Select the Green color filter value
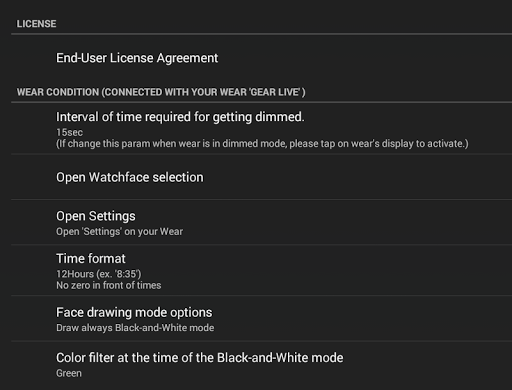512x390 pixels. click(x=69, y=373)
